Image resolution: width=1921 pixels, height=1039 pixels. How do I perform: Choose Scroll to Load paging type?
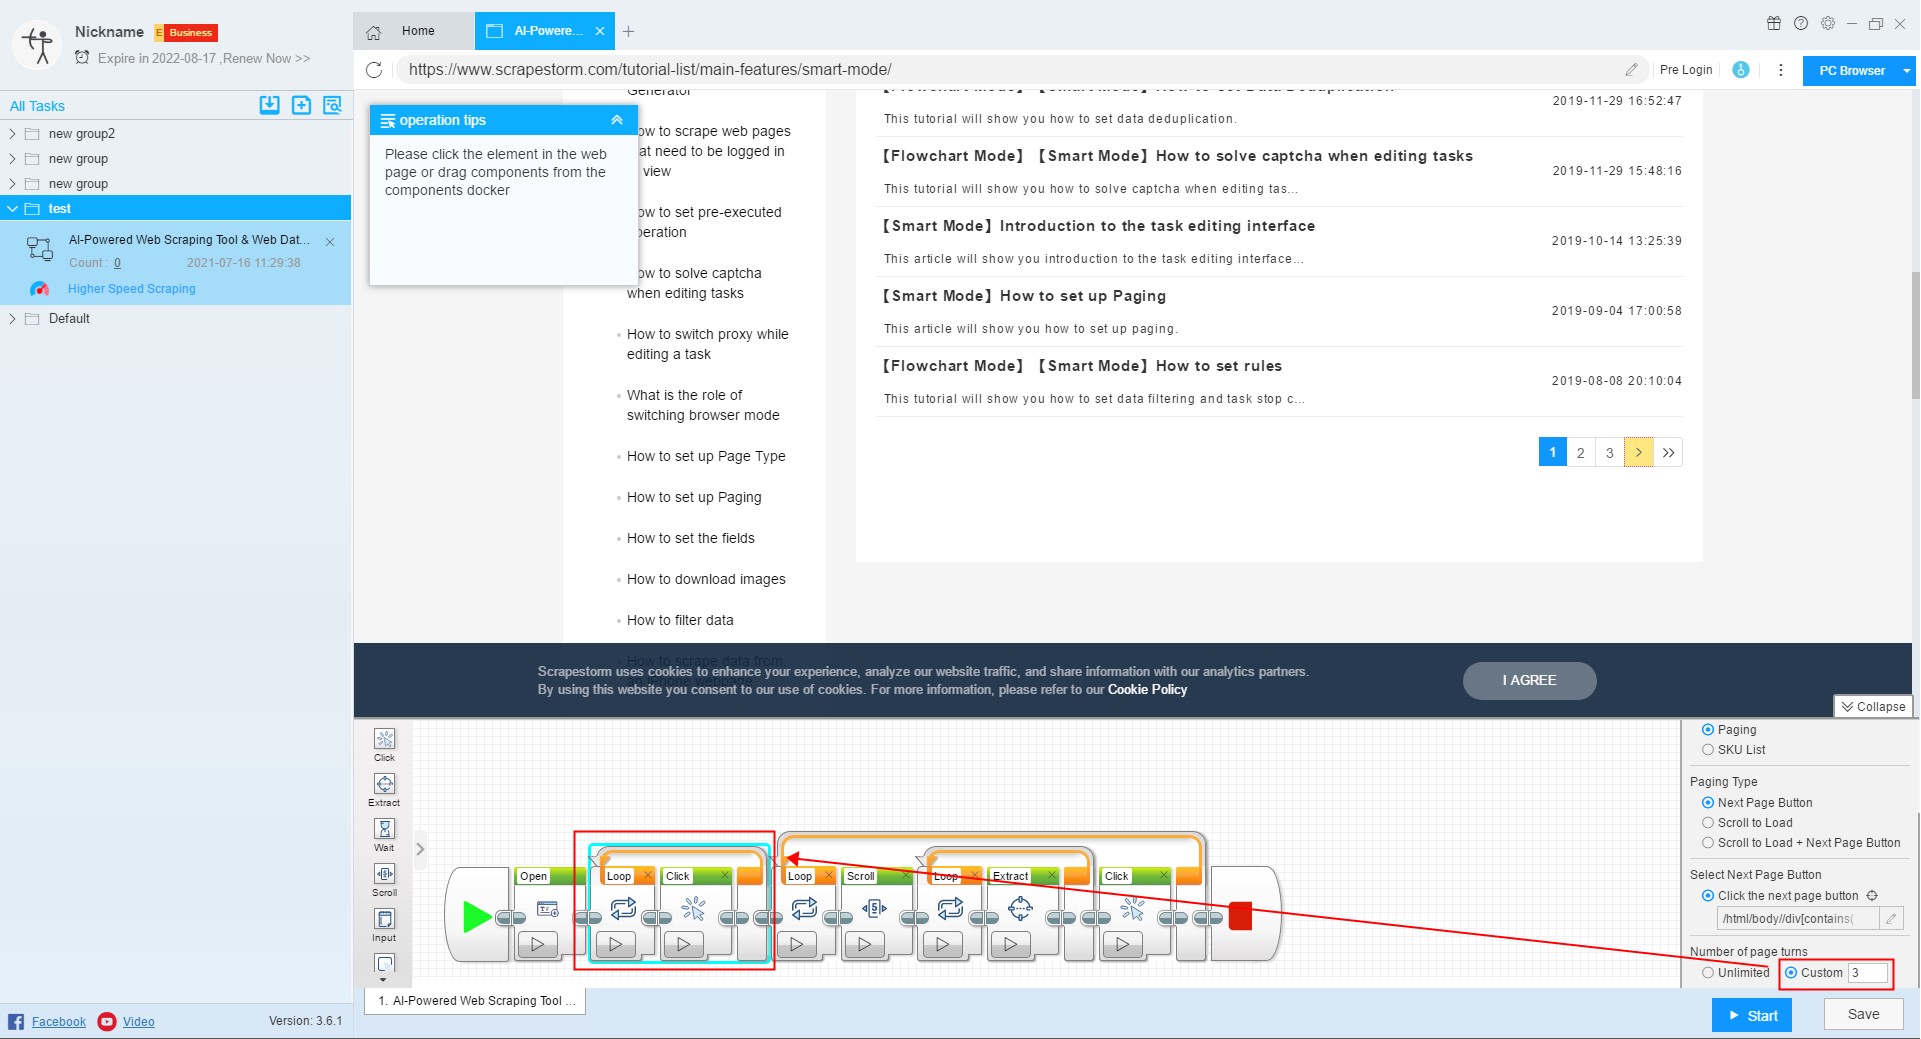tap(1708, 823)
